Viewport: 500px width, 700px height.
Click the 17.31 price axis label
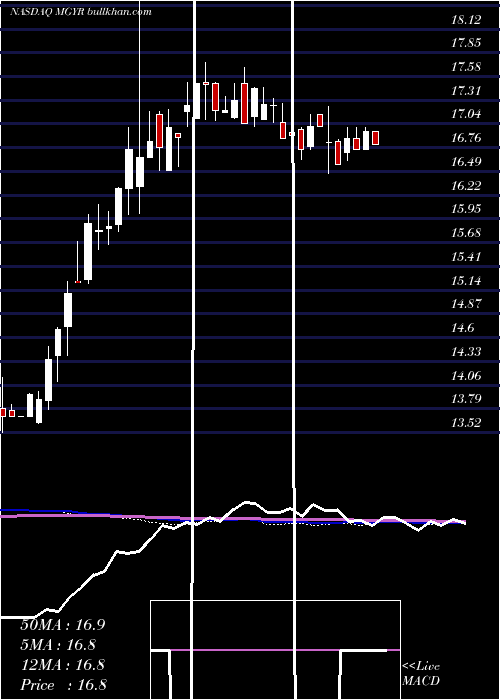(x=467, y=91)
